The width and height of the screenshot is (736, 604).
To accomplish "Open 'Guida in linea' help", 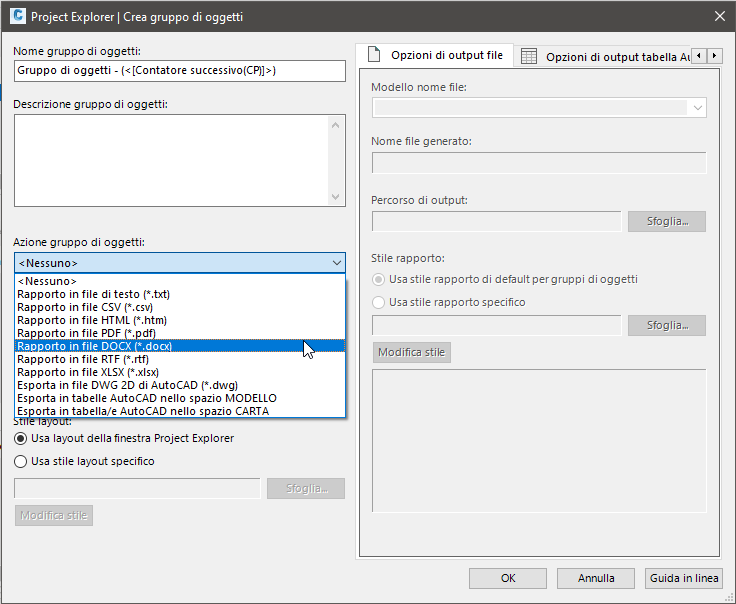I will [684, 578].
